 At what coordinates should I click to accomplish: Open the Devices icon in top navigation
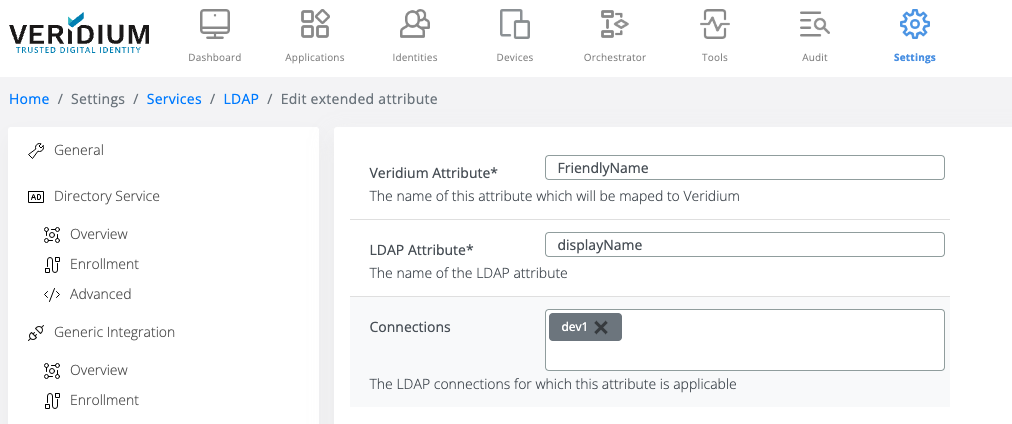pyautogui.click(x=514, y=23)
